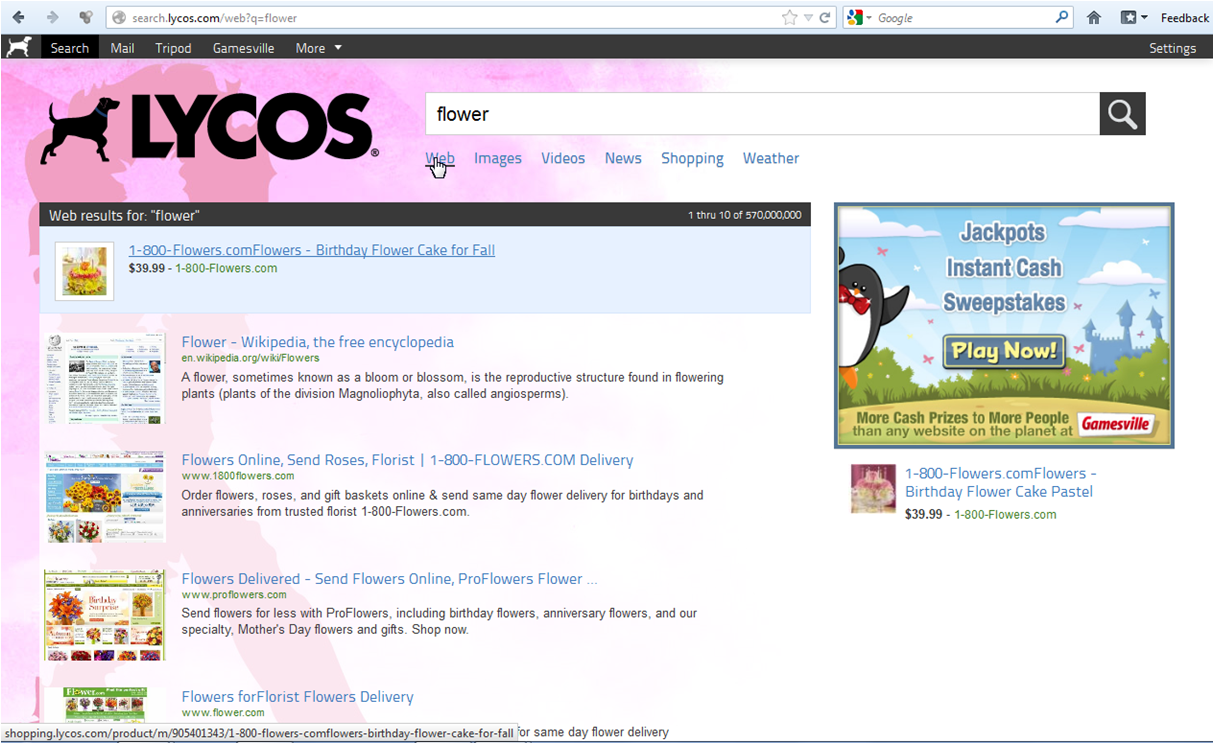Click inside the flower search input field
The height and width of the screenshot is (744, 1214).
click(x=700, y=113)
